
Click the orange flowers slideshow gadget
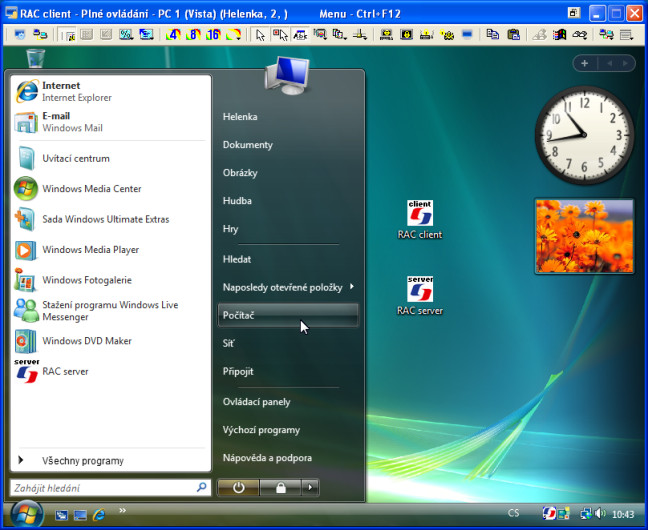584,236
